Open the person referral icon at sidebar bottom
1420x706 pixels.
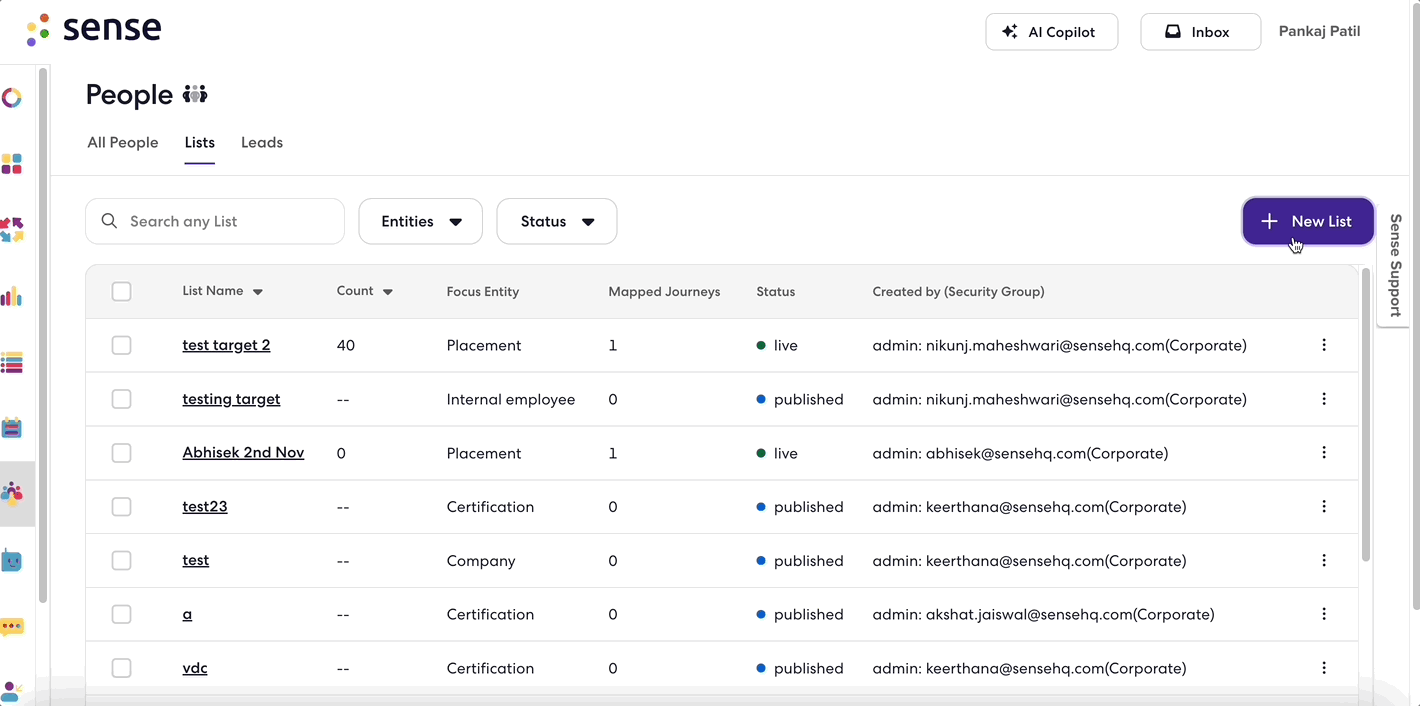click(12, 692)
